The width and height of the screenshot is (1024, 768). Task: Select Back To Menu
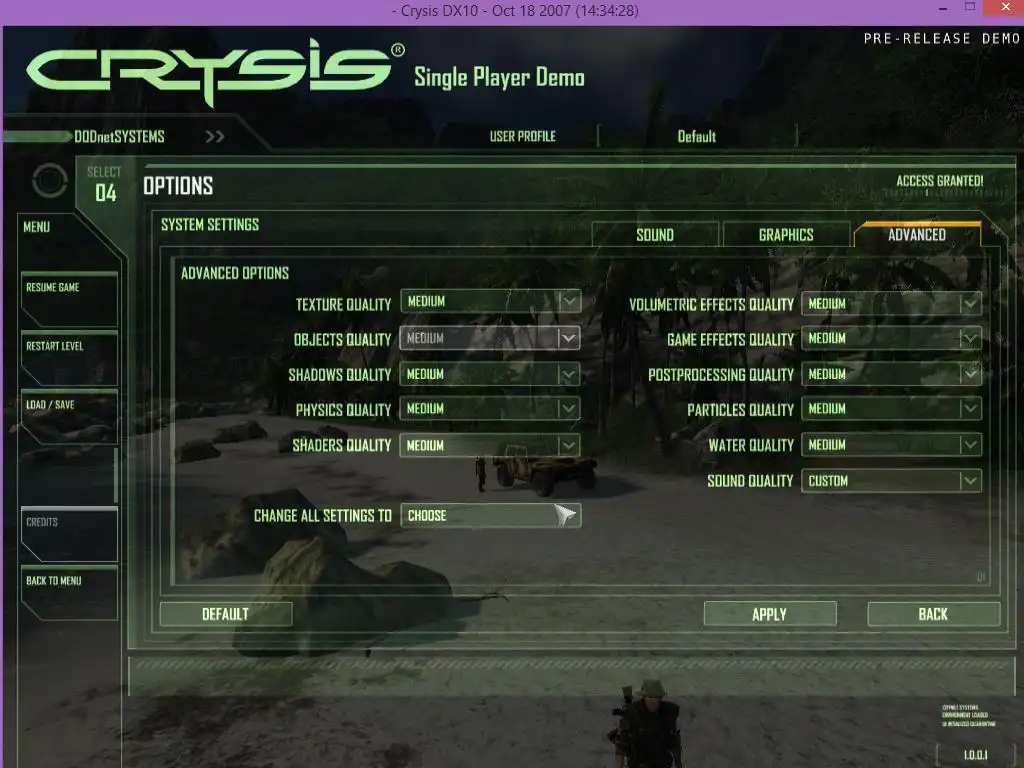[x=69, y=593]
